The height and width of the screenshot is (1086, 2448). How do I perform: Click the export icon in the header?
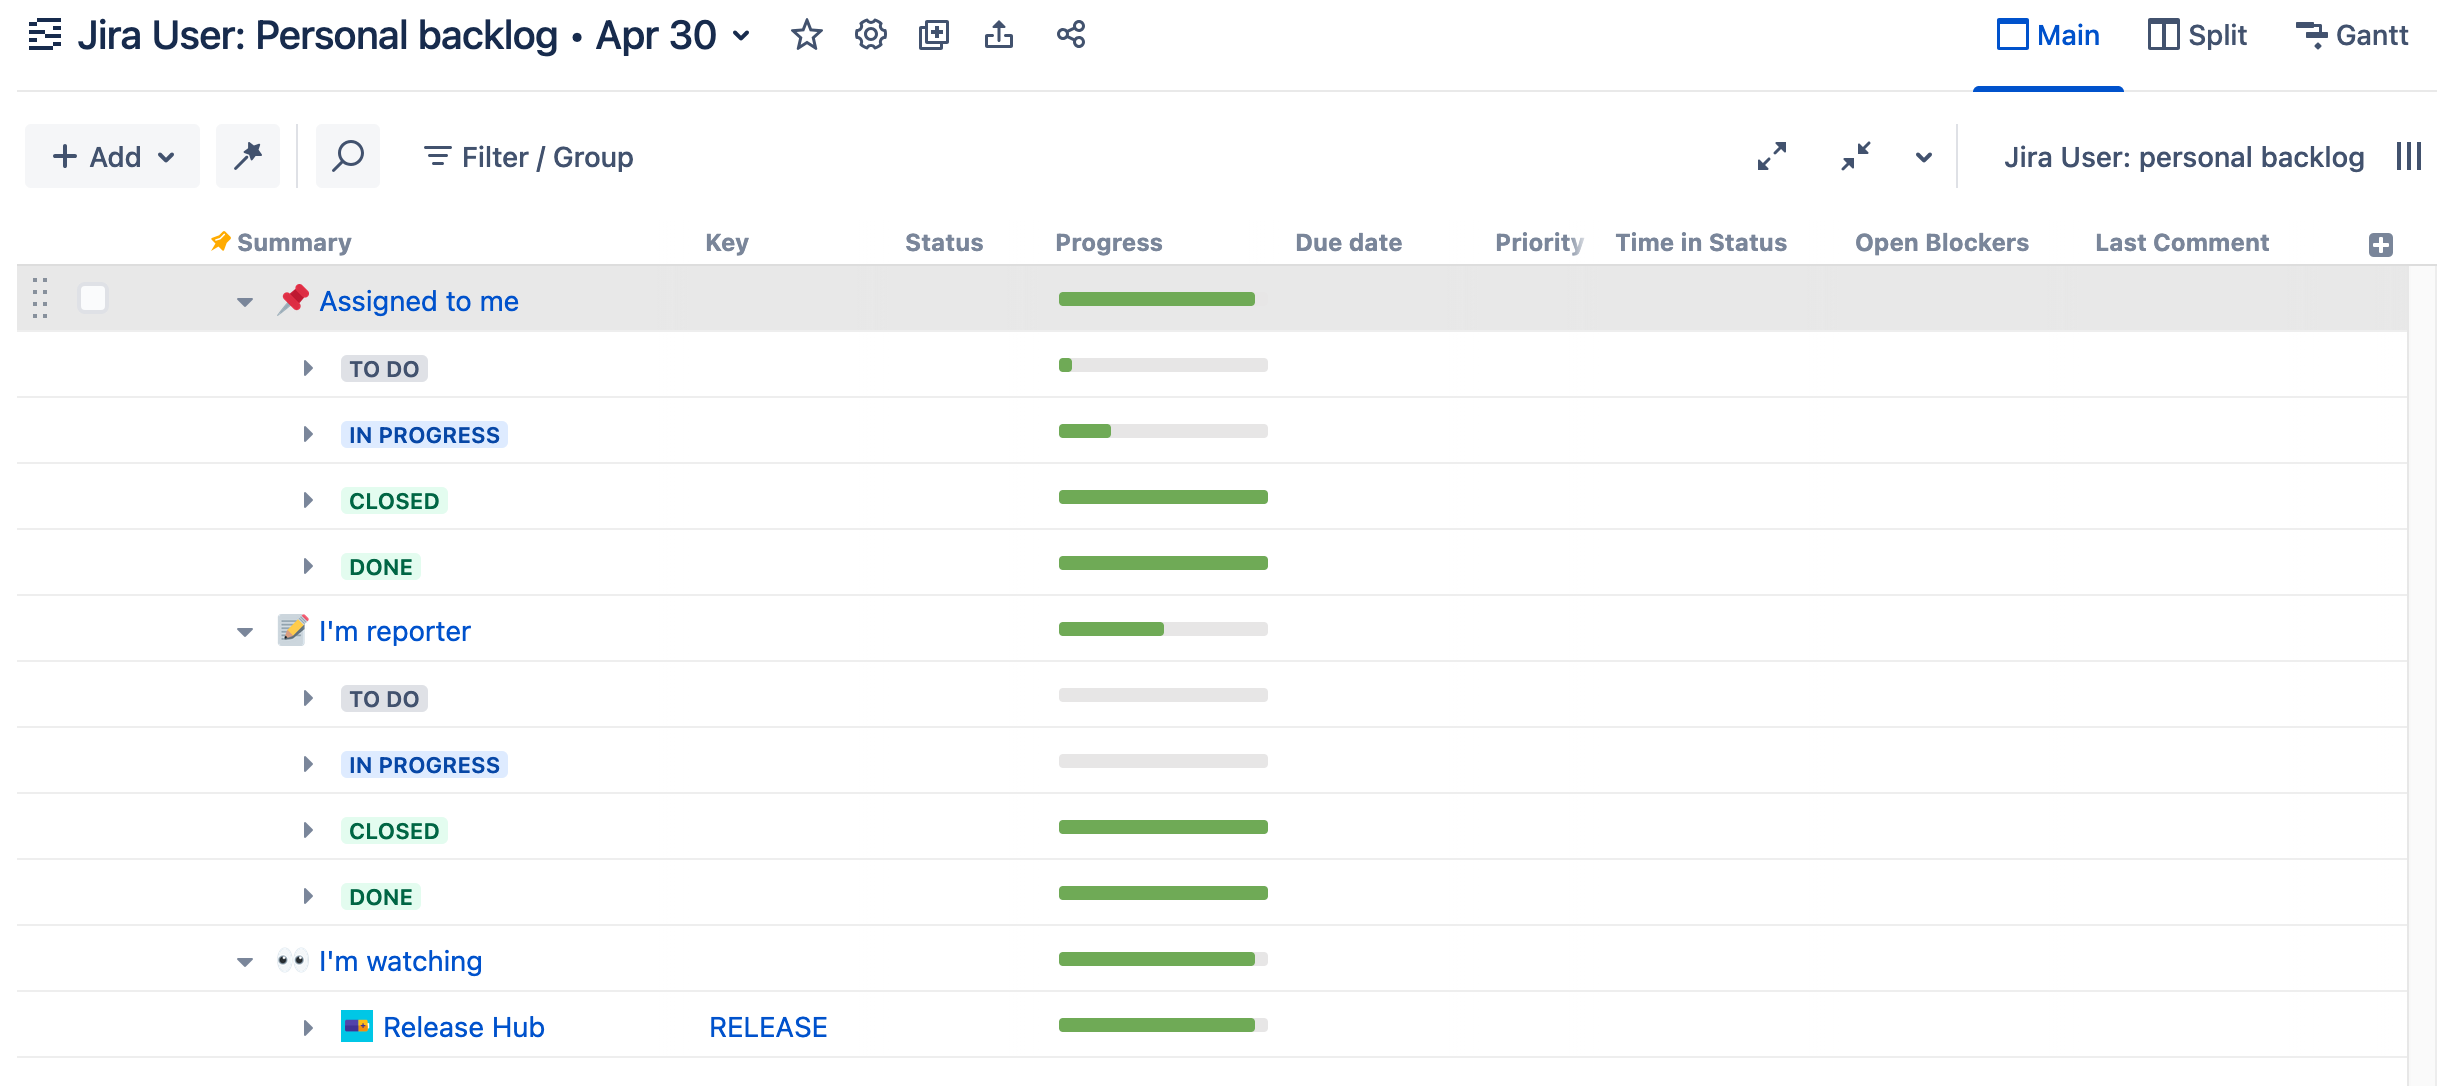[998, 35]
